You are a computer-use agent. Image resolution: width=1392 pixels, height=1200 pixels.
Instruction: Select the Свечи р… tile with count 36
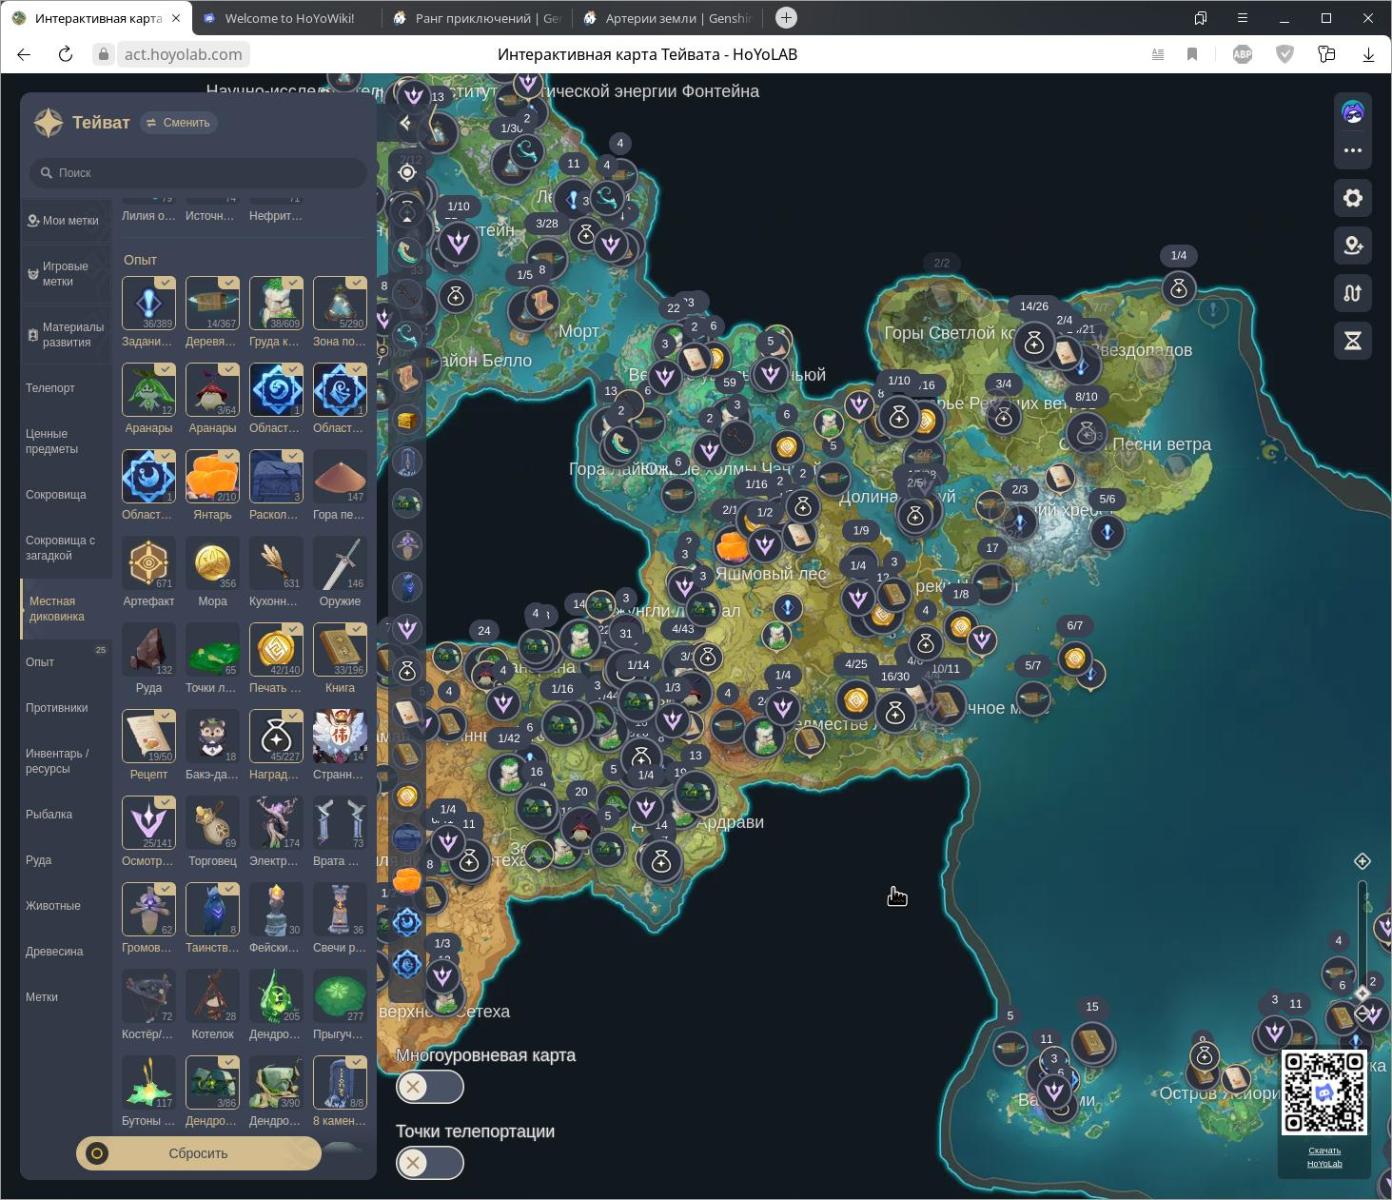click(340, 909)
